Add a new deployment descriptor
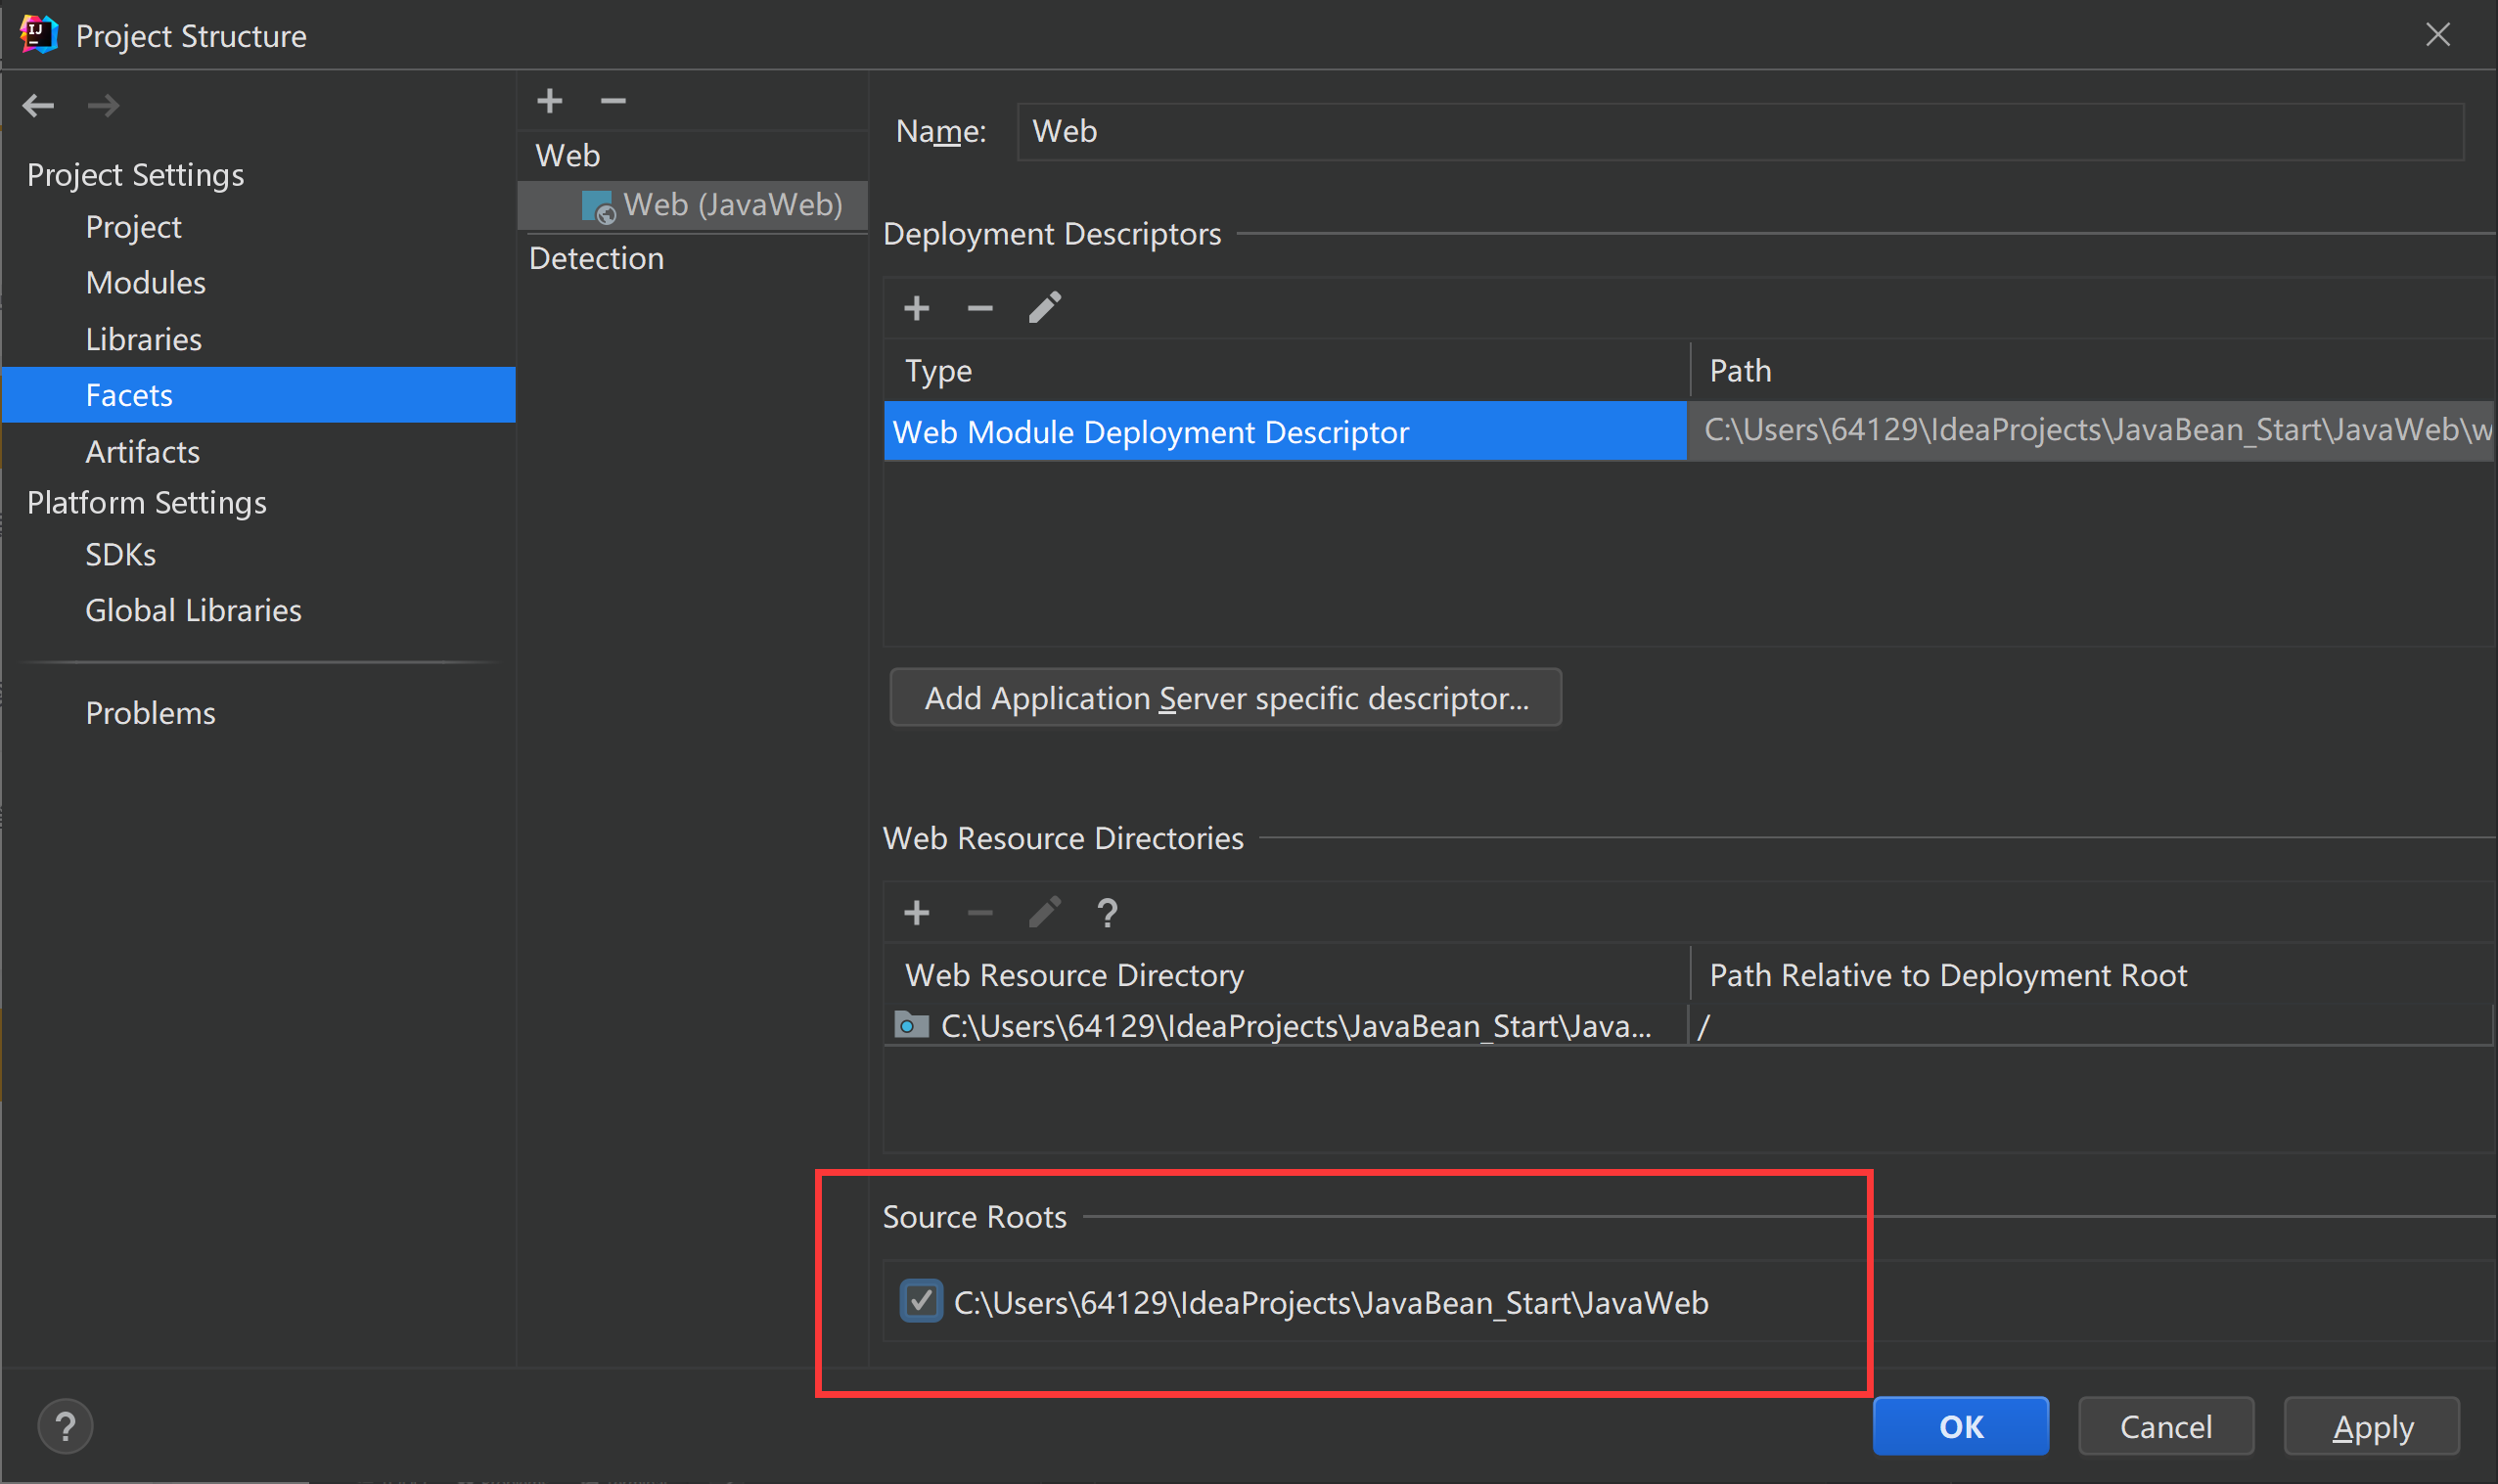 tap(916, 308)
